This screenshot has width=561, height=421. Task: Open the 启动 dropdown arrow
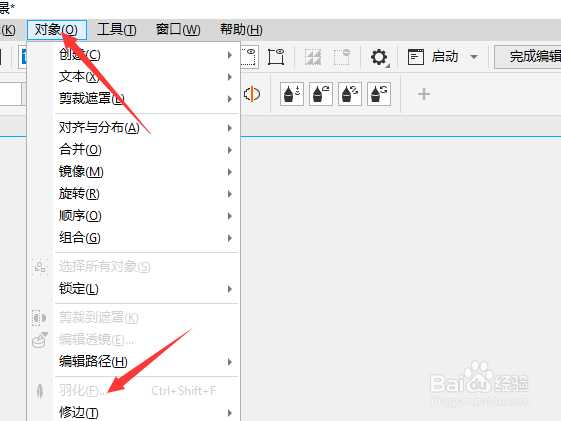(x=474, y=57)
